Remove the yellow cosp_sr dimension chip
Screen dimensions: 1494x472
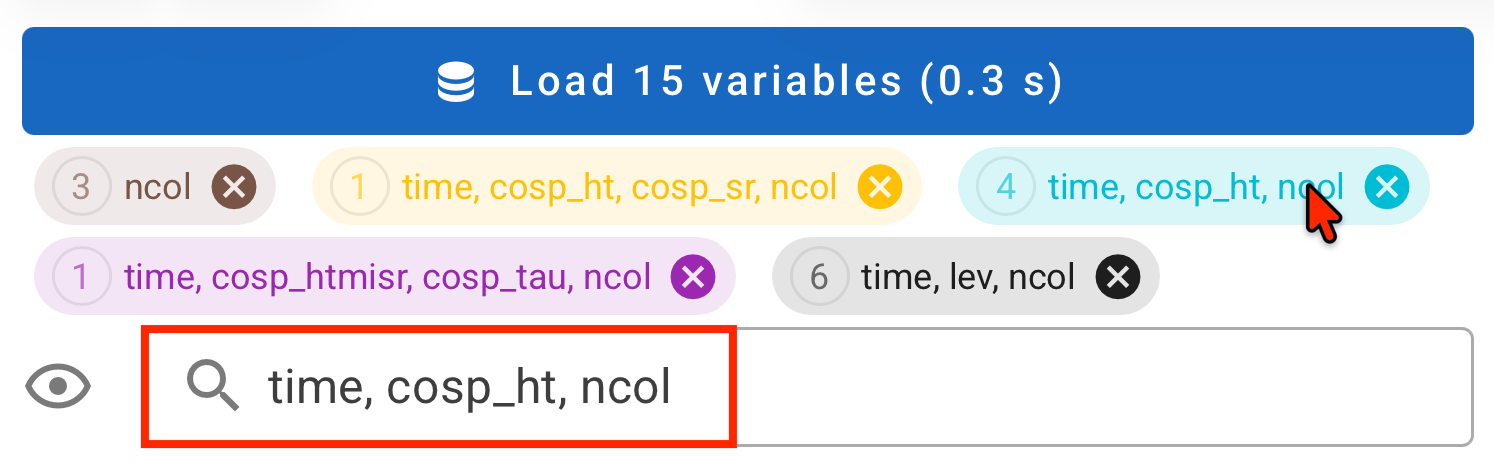point(880,186)
